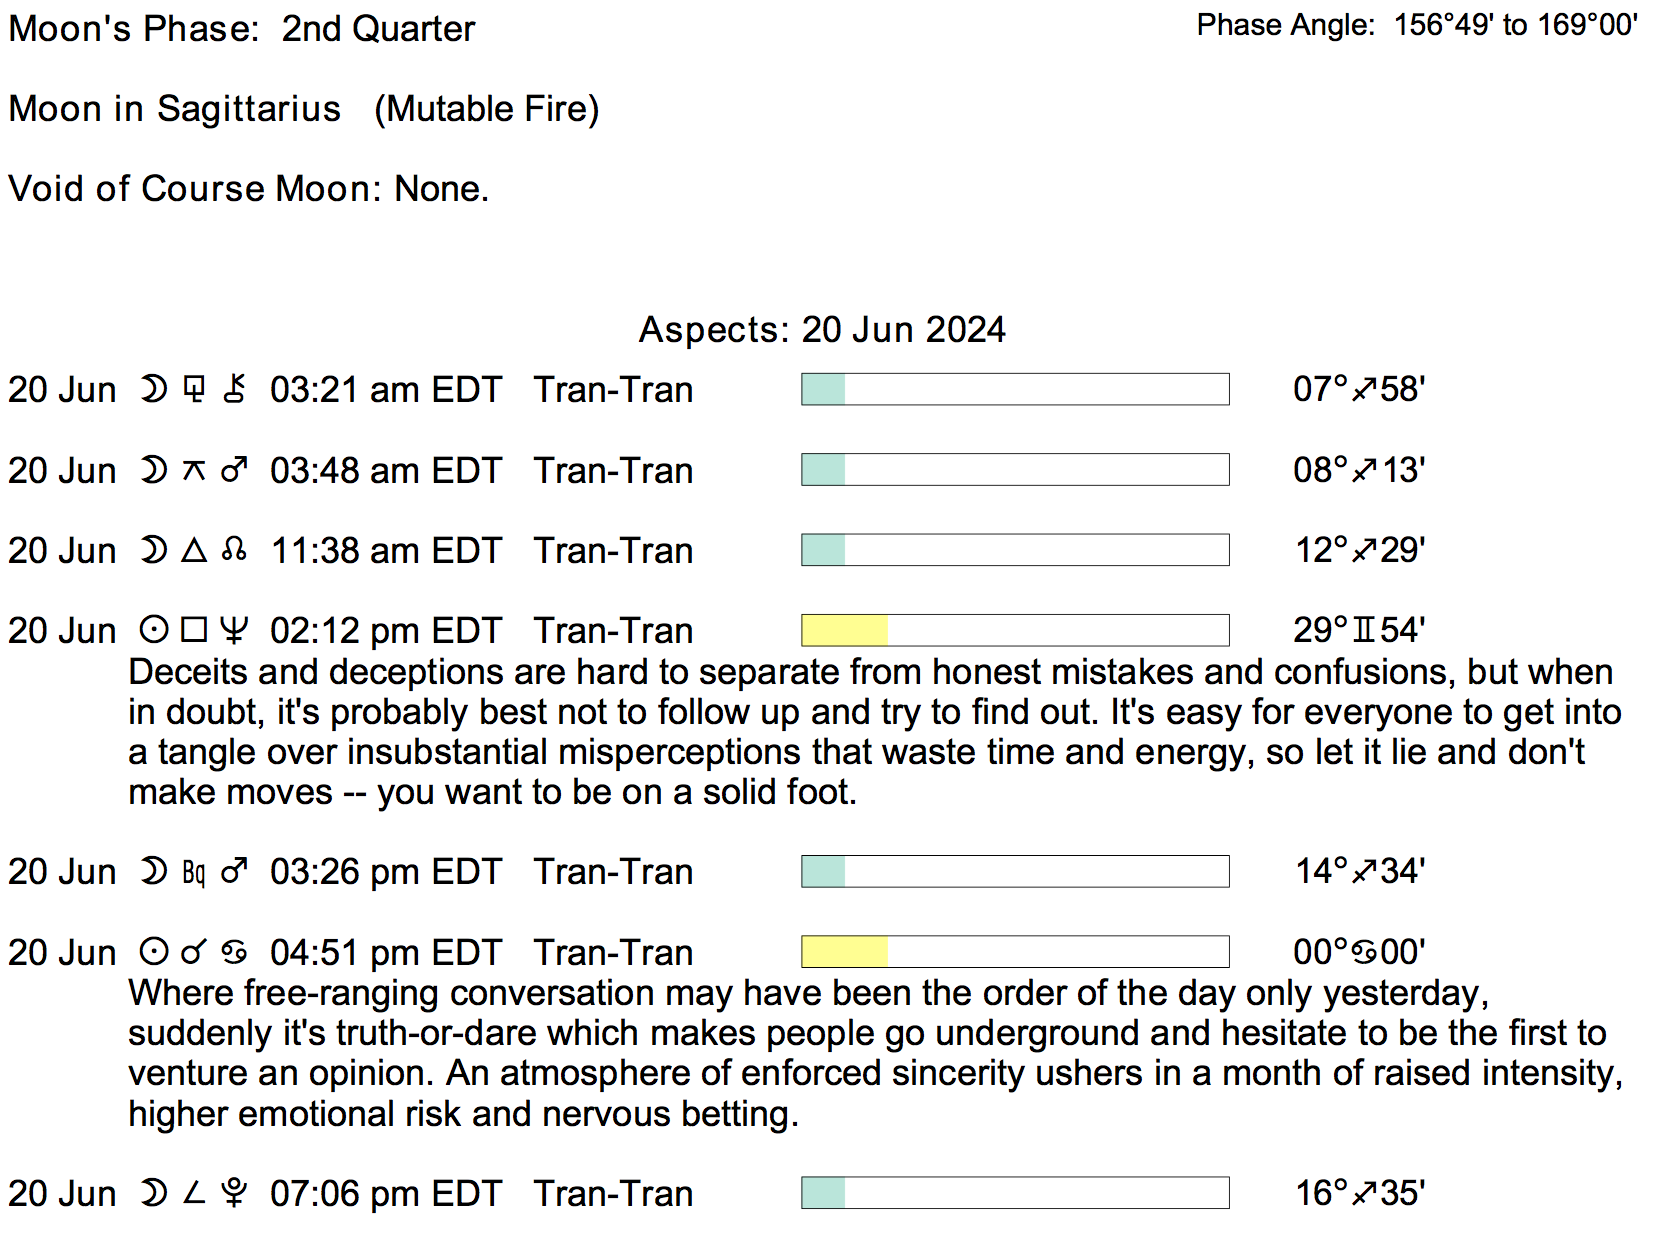Select the Neptune trident glyph at 02:12 pm
Image resolution: width=1662 pixels, height=1236 pixels.
pos(234,630)
